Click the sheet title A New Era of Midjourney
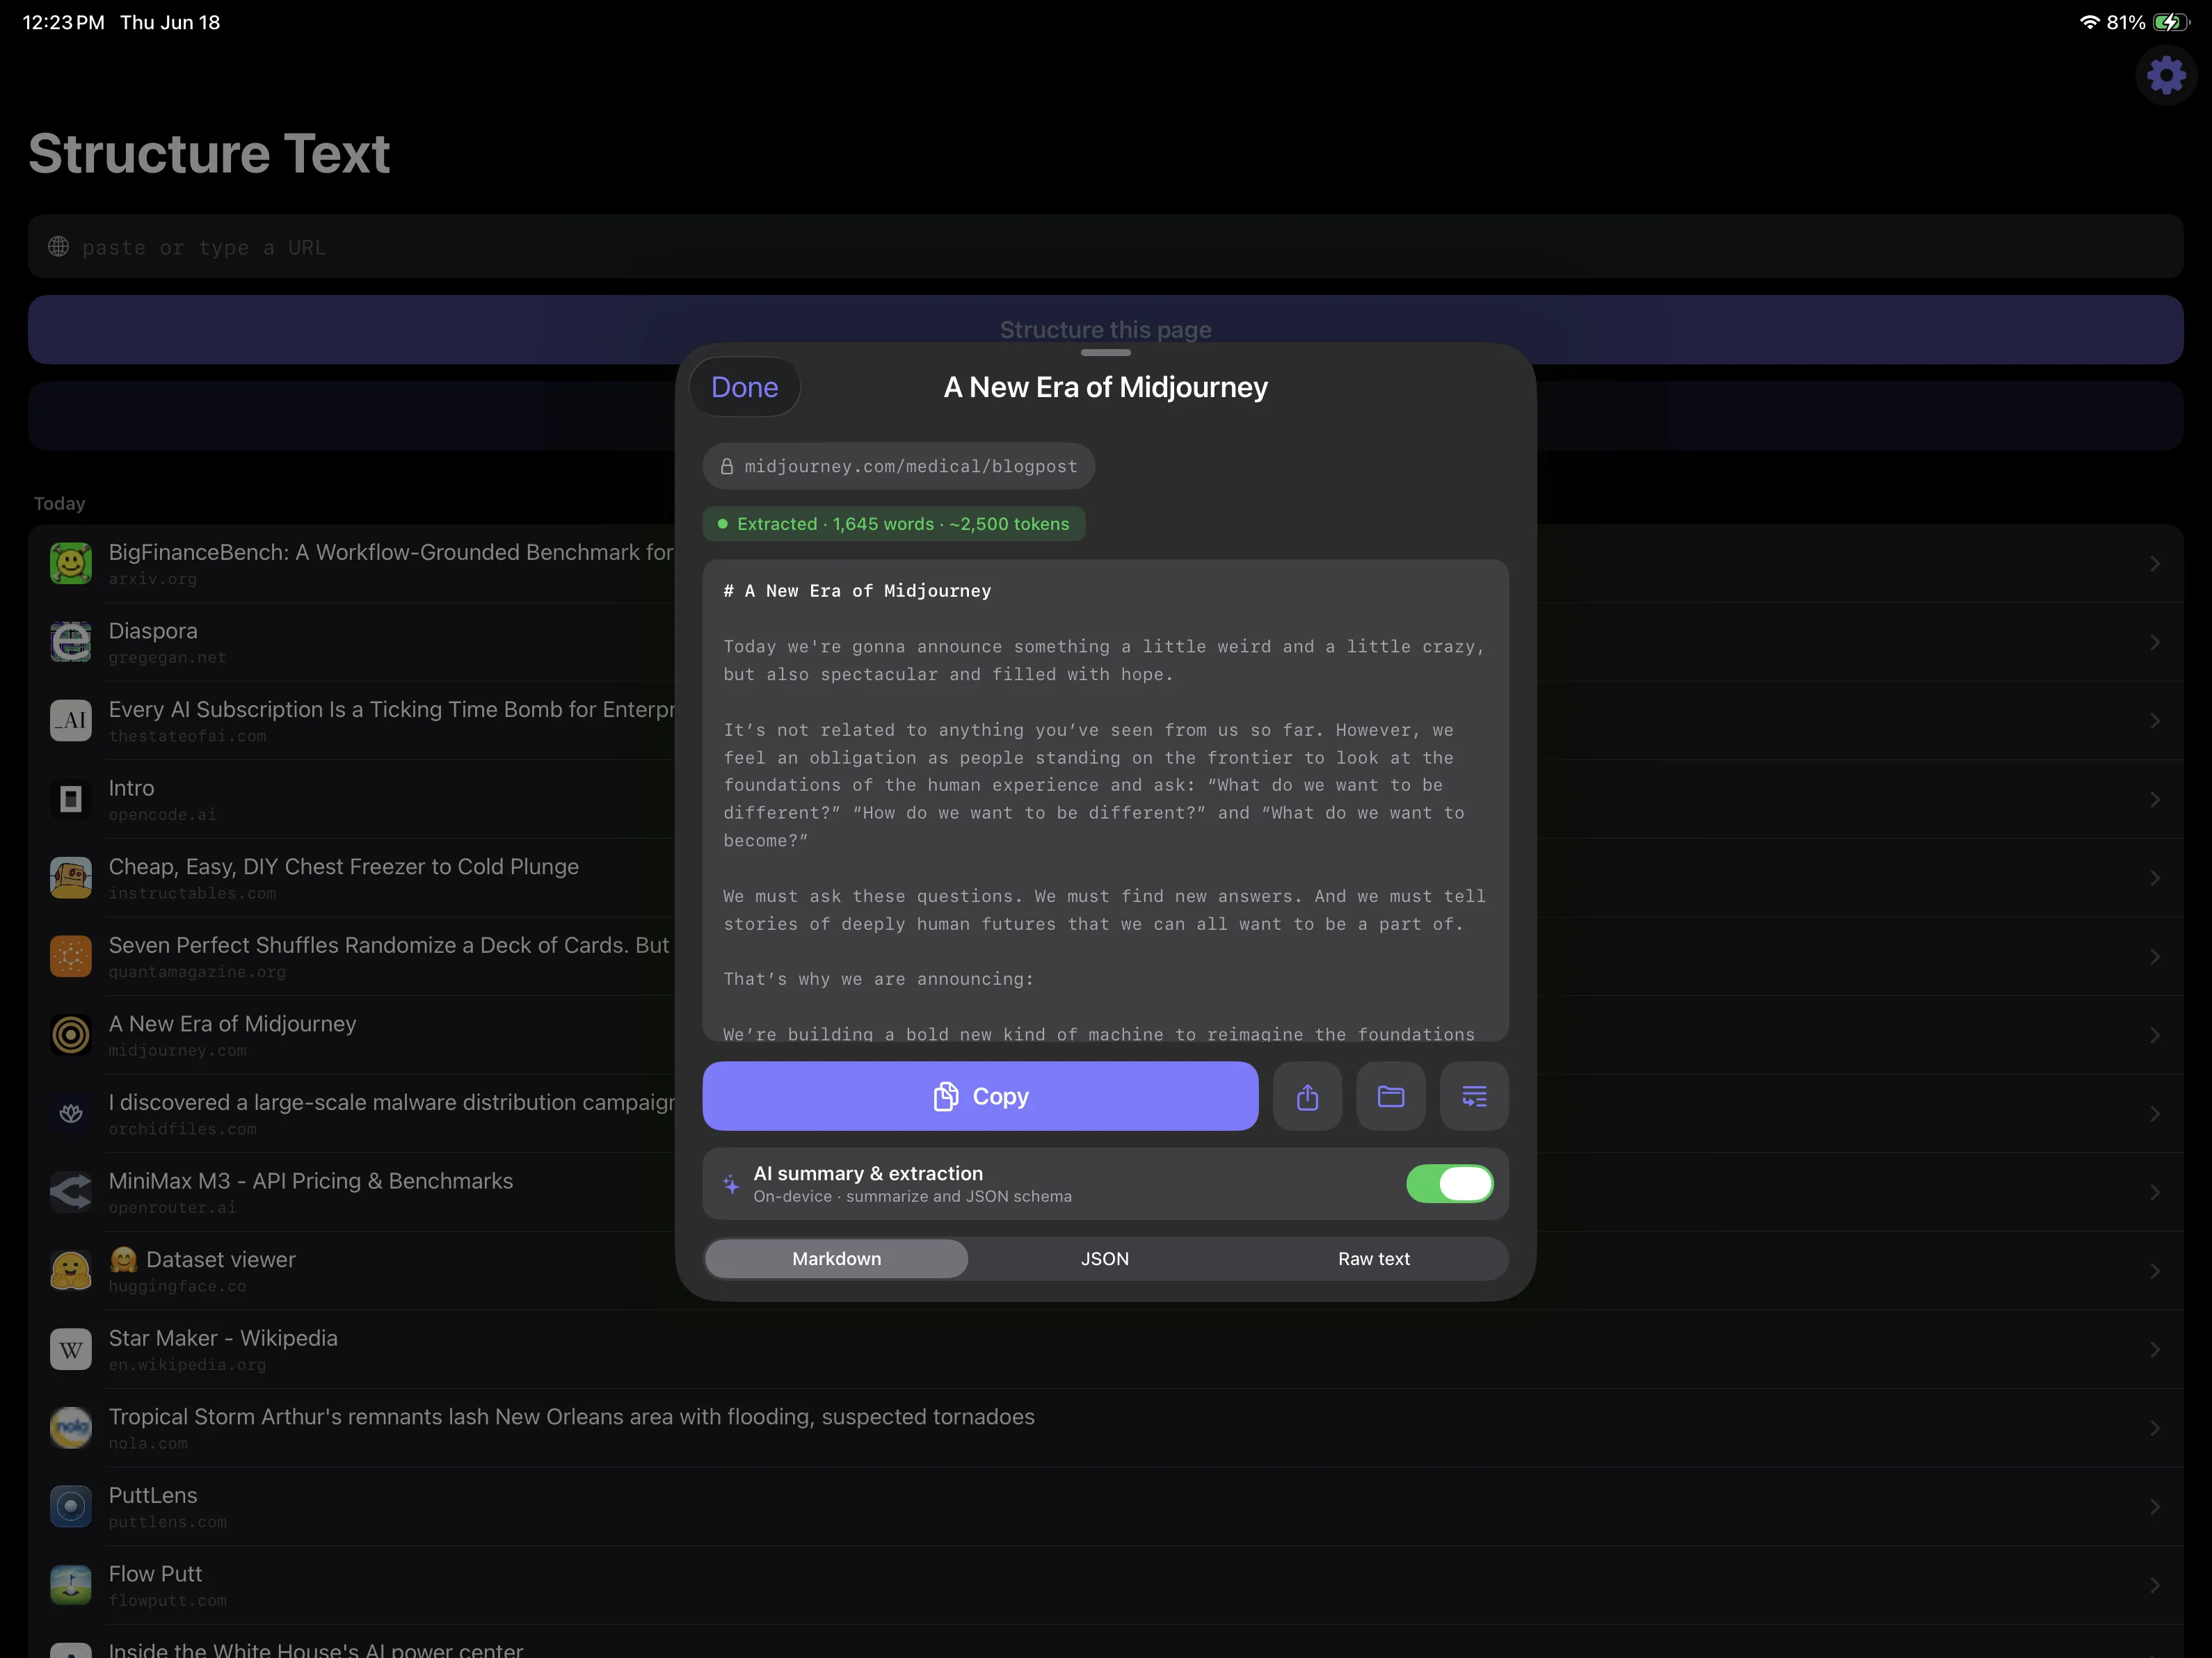This screenshot has height=1658, width=2212. click(1106, 387)
